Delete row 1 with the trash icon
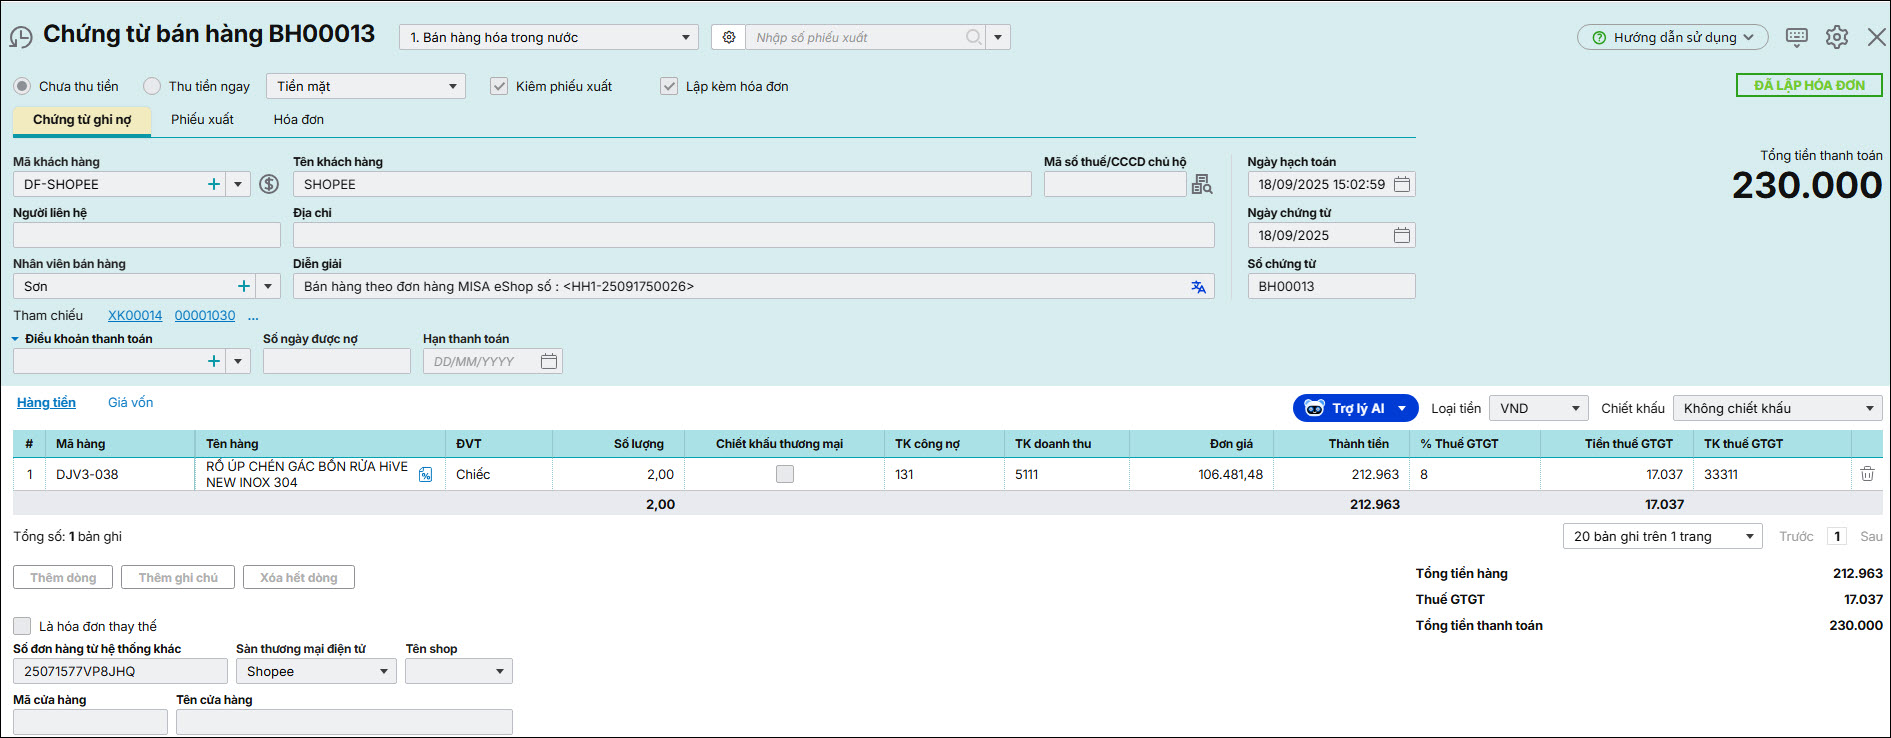Image resolution: width=1891 pixels, height=738 pixels. (1867, 474)
